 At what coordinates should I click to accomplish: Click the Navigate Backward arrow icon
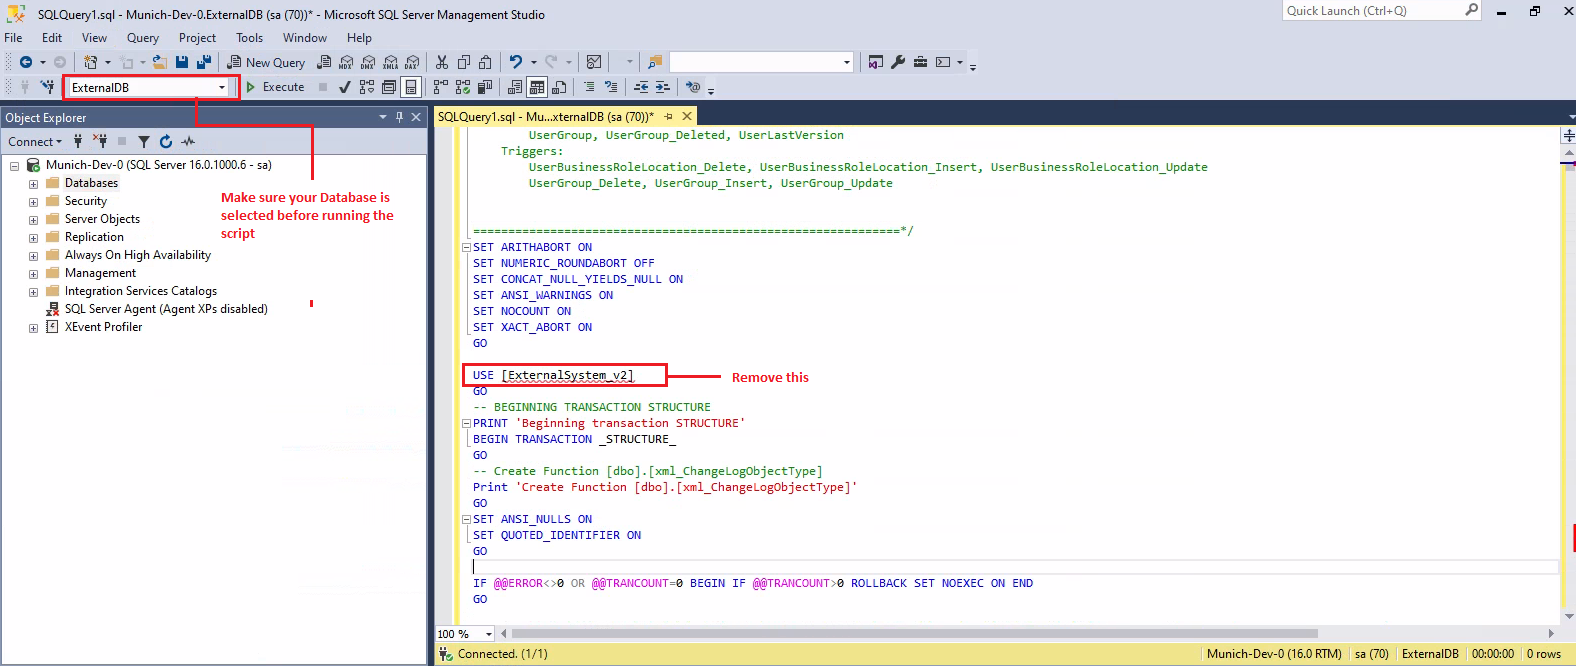pos(26,62)
